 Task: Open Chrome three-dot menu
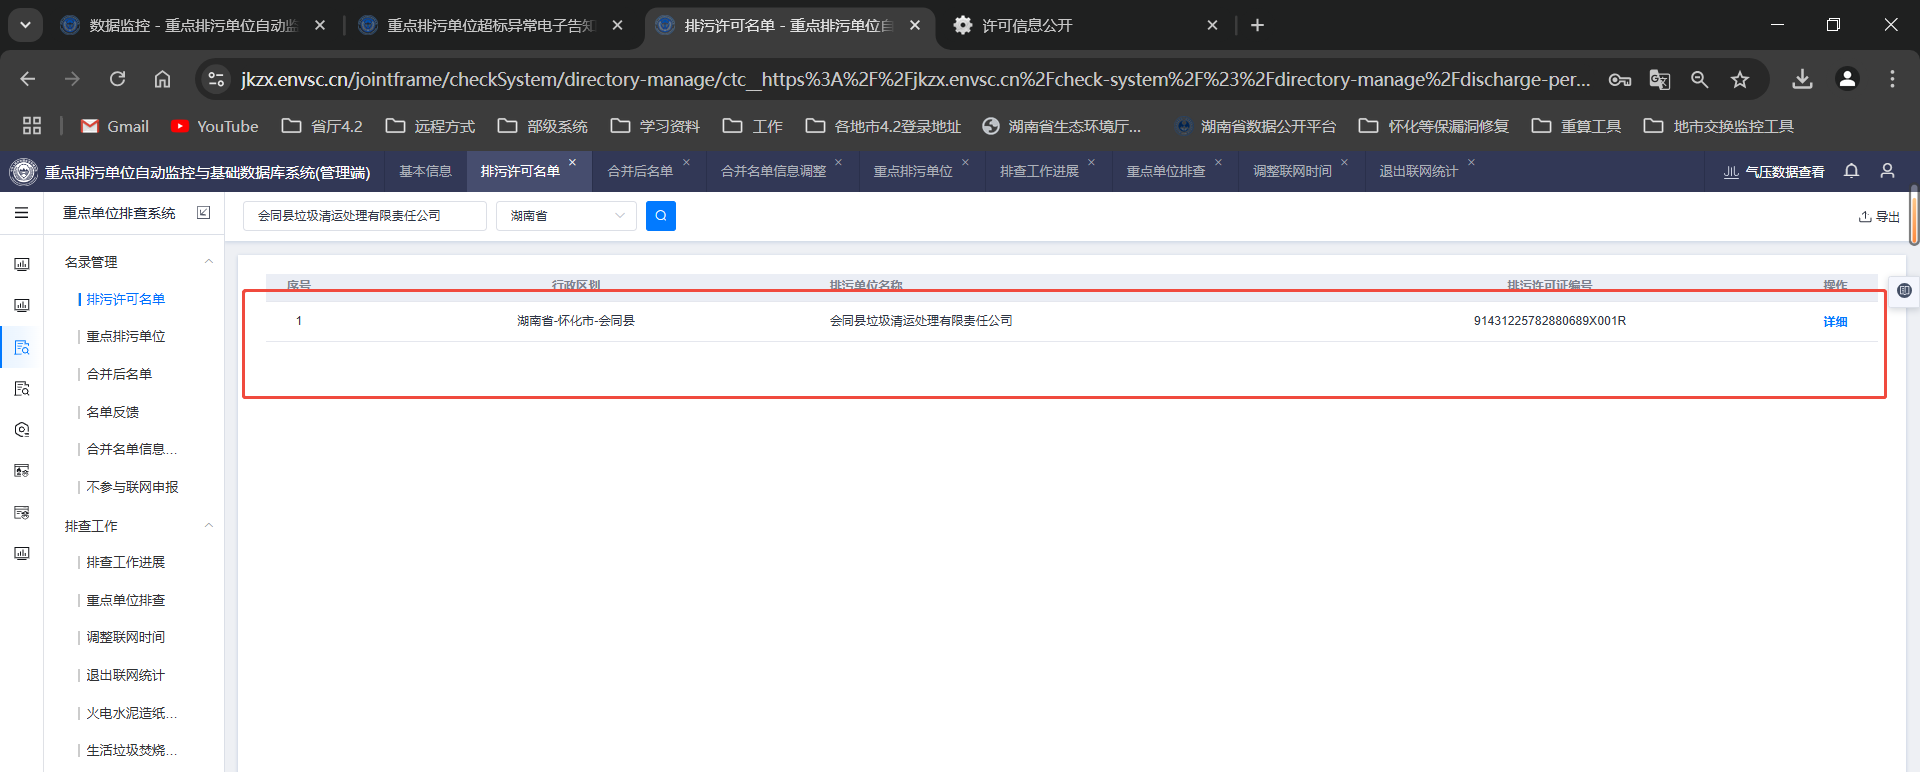click(1892, 79)
